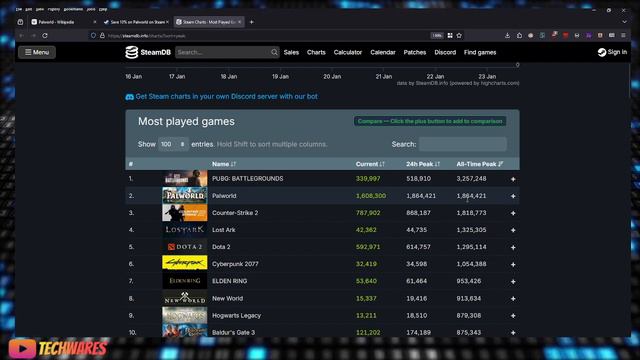Open the Charts page
The image size is (640, 360).
coord(316,52)
